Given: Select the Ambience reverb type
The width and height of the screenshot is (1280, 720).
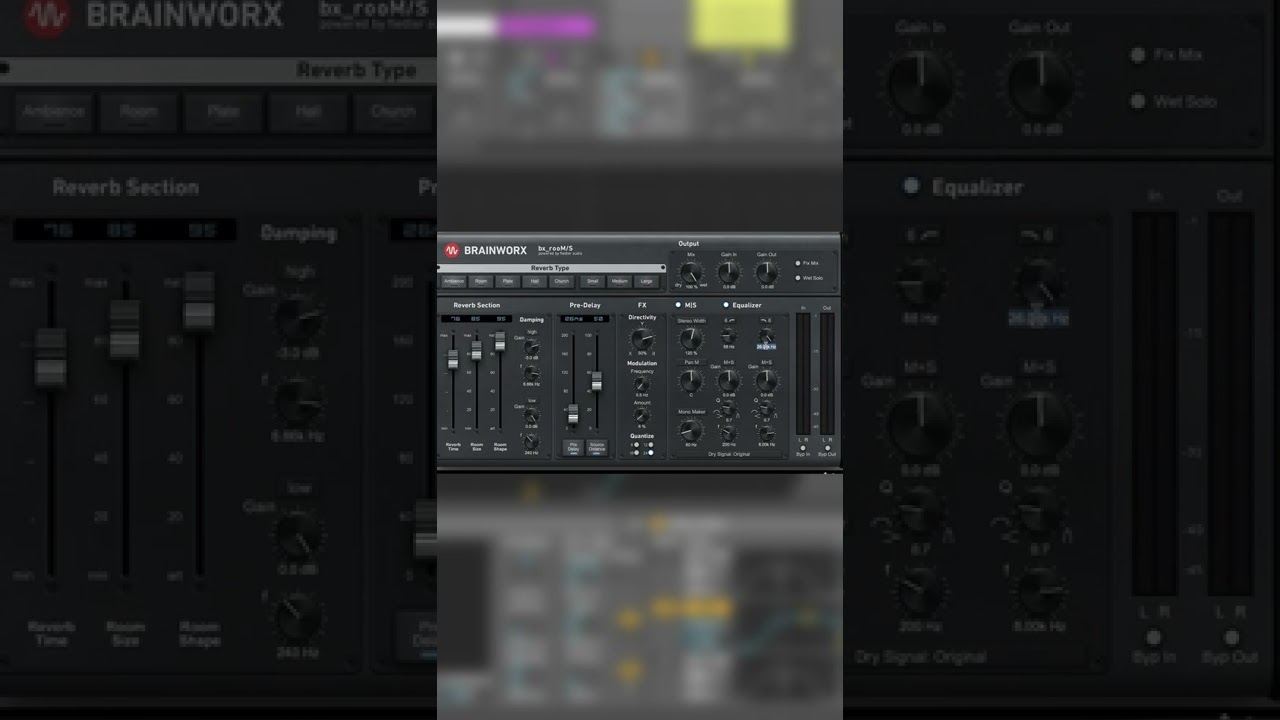Looking at the screenshot, I should pyautogui.click(x=454, y=281).
